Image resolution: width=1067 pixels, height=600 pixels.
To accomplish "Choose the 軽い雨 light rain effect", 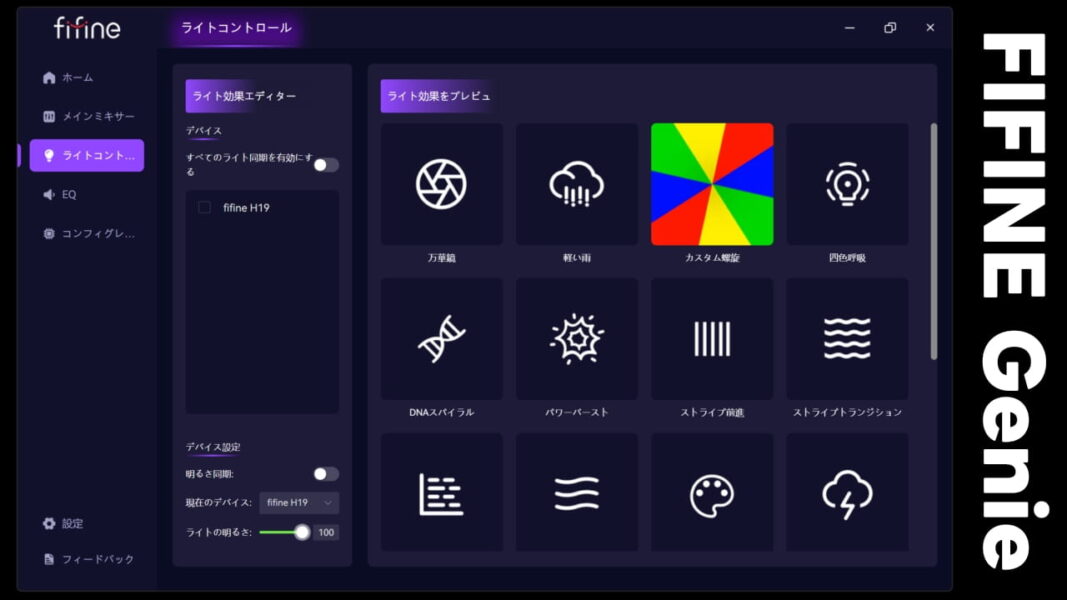I will pos(577,184).
